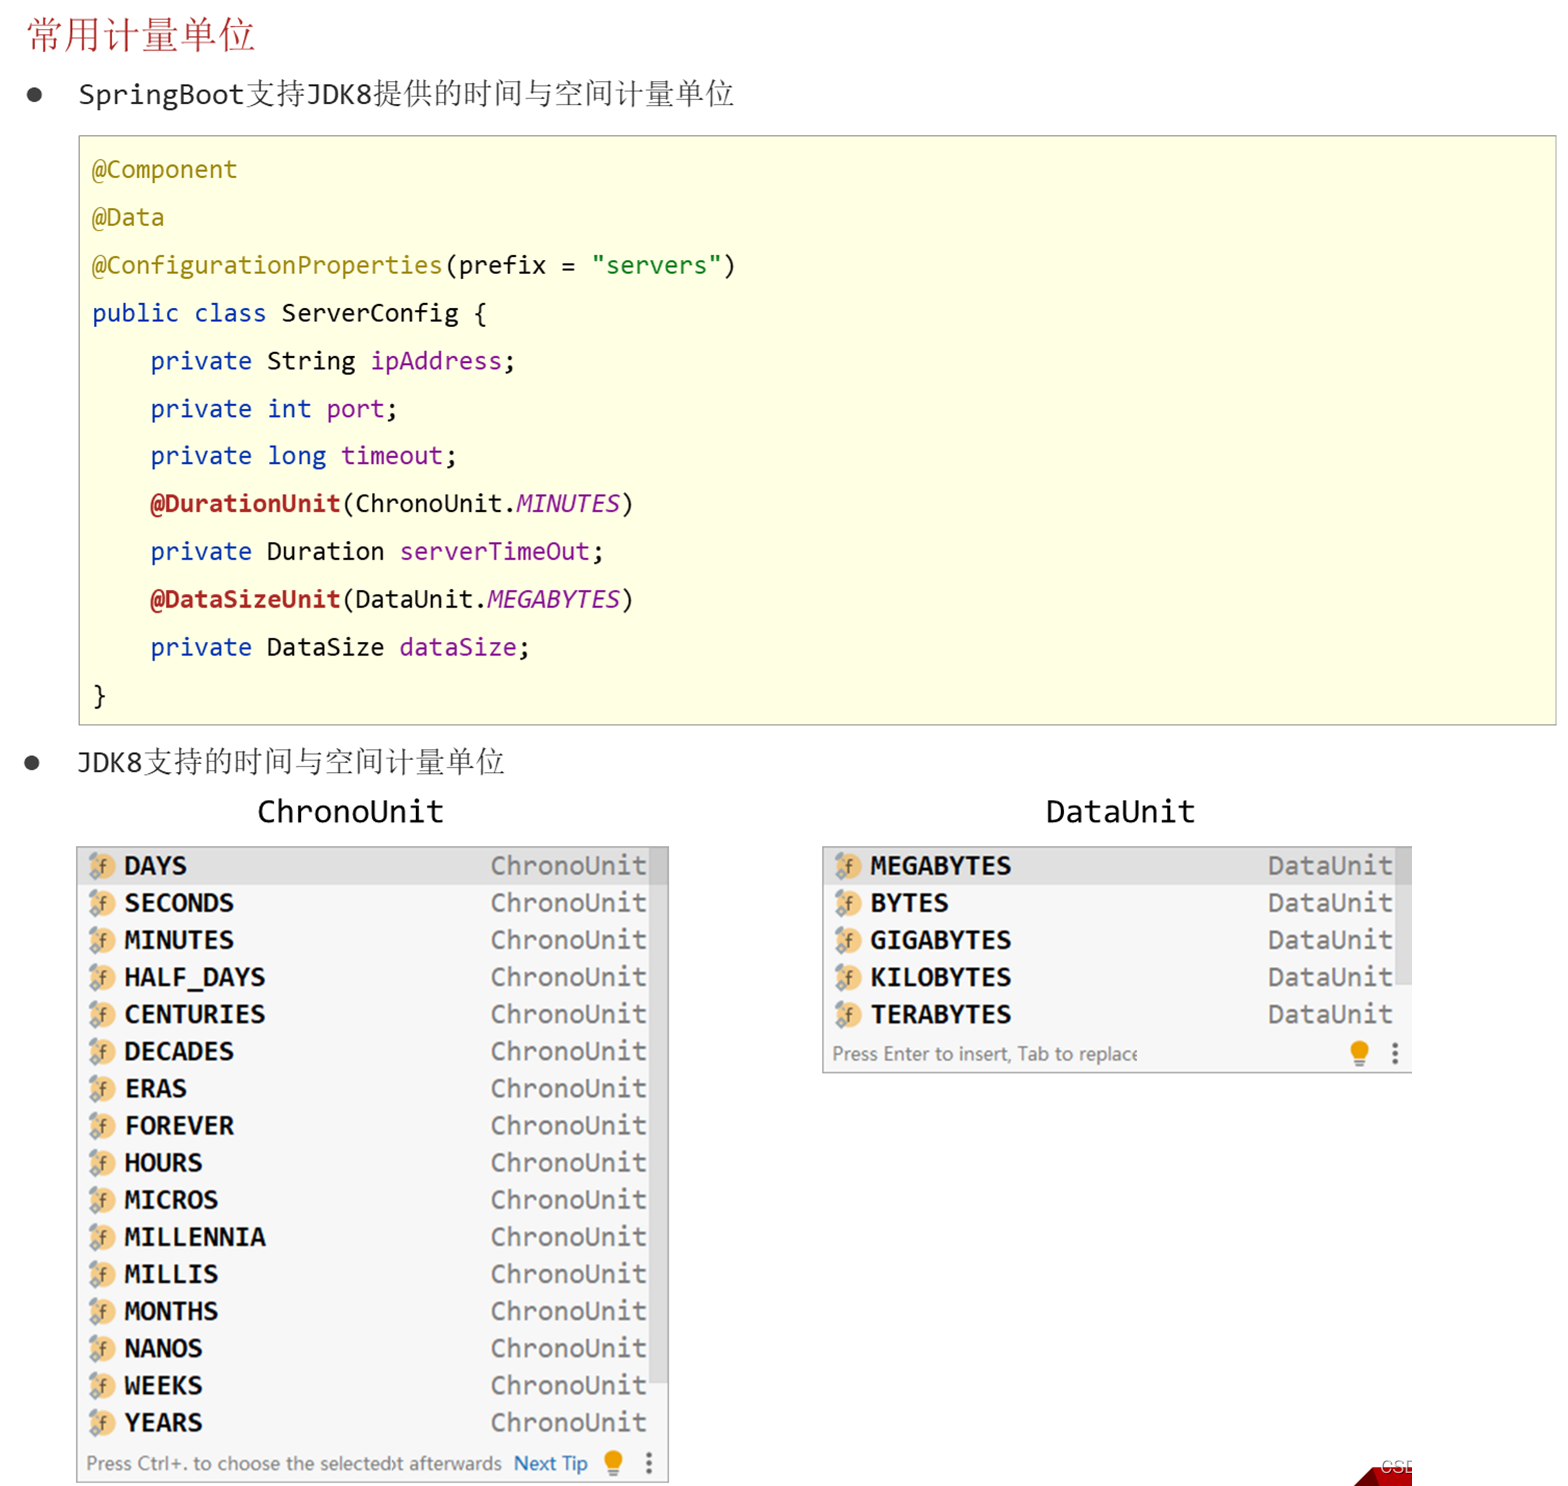This screenshot has width=1568, height=1486.
Task: Pick NANOS in the ChronoUnit list
Action: [364, 1347]
